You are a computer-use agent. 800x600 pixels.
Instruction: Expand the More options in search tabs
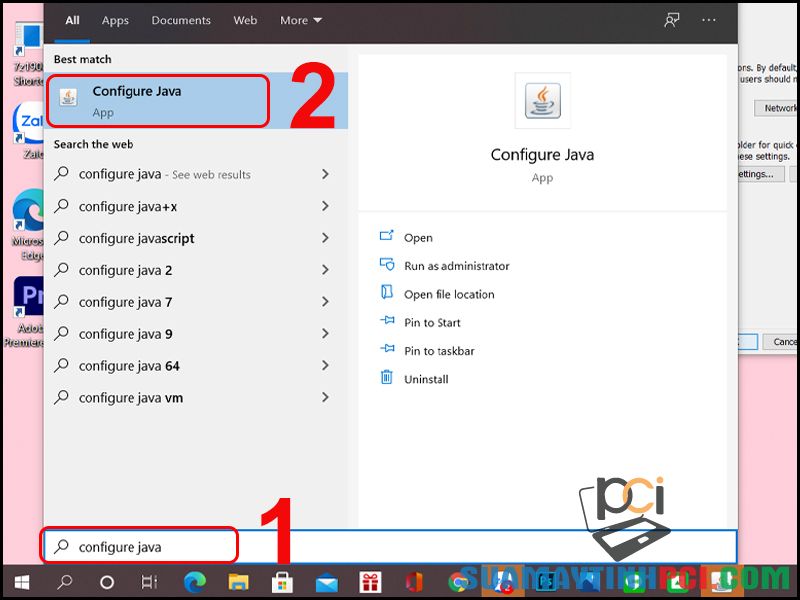click(301, 19)
